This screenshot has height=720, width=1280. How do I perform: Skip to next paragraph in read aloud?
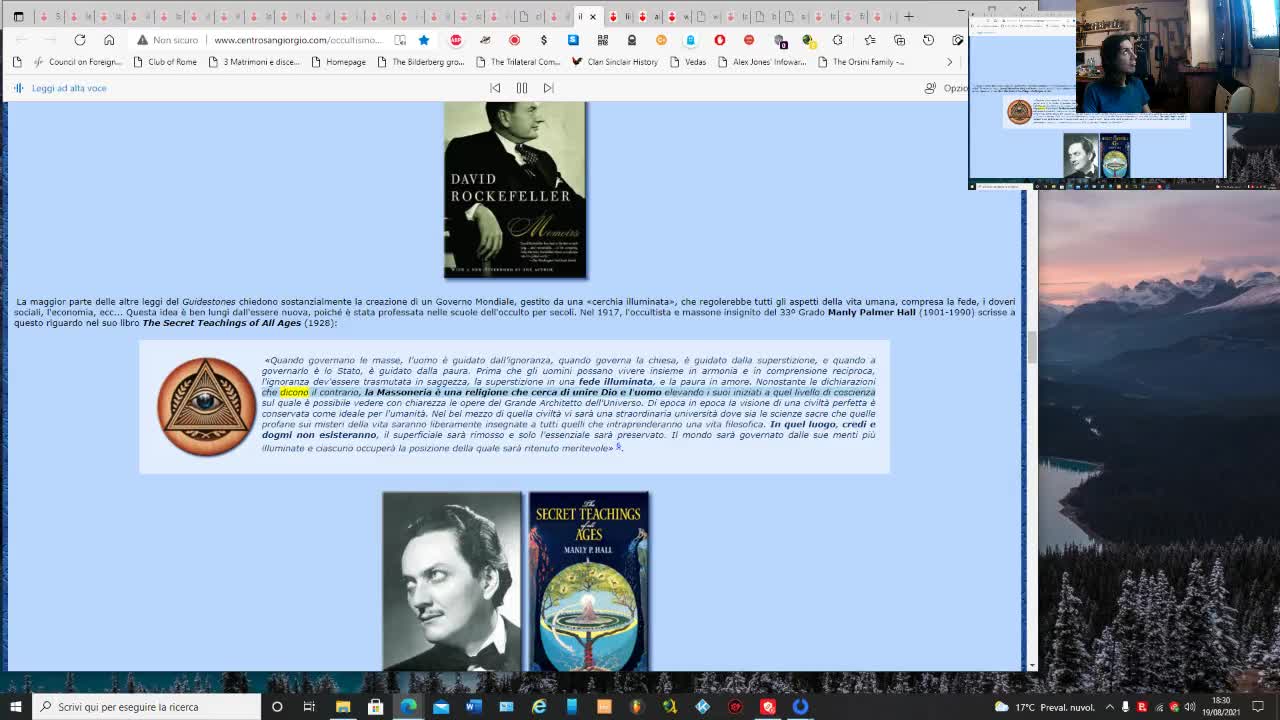[548, 88]
